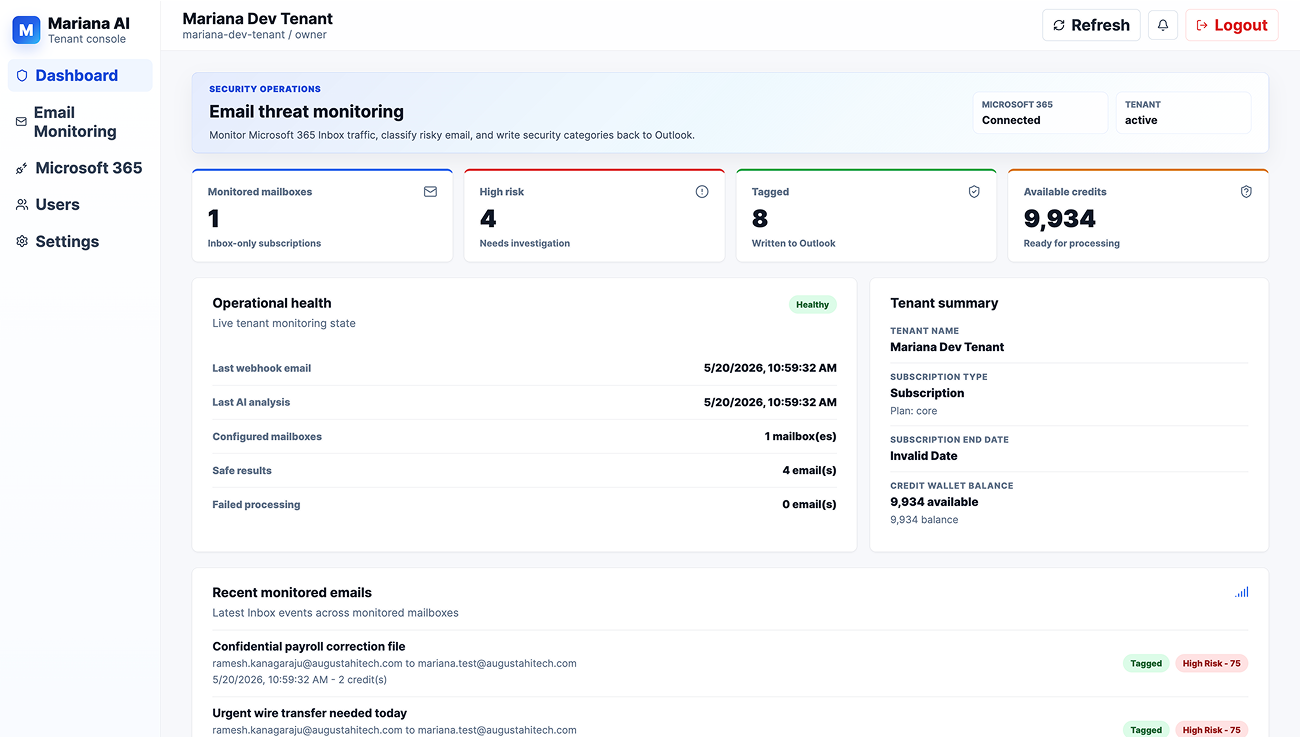Click High Risk - 75 badge on wire transfer email
The image size is (1300, 737).
pyautogui.click(x=1211, y=730)
